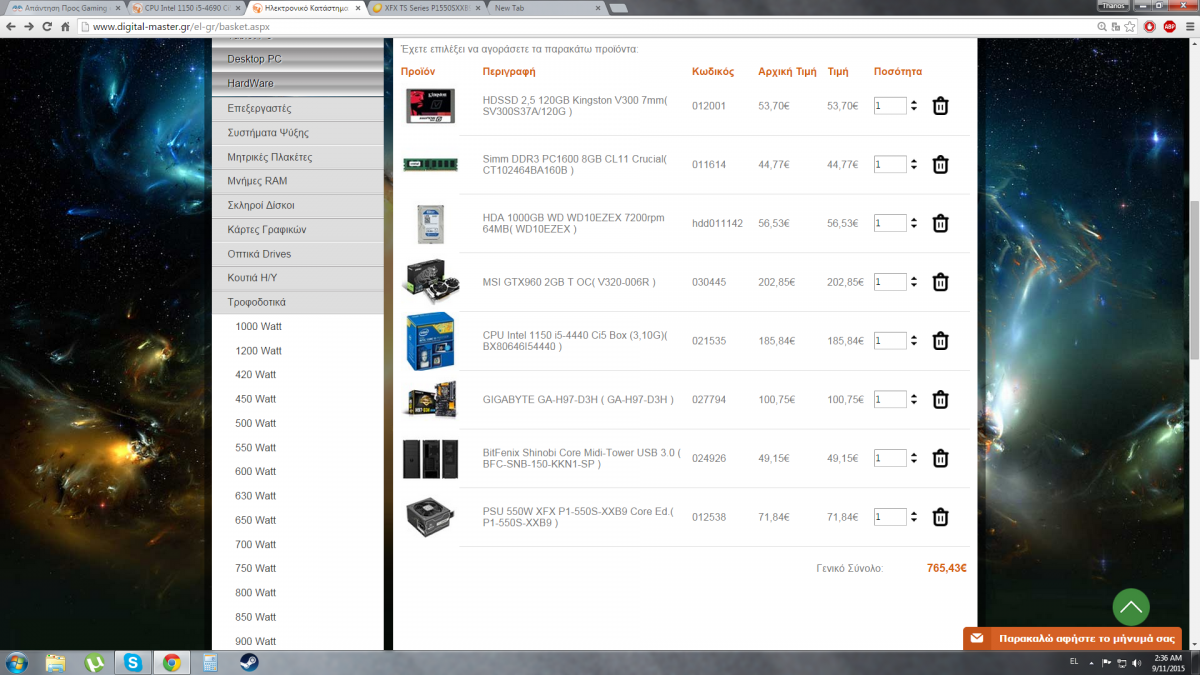The width and height of the screenshot is (1200, 675).
Task: Switch to the CPU Intel 1150 i5-4690 tab
Action: [x=187, y=8]
